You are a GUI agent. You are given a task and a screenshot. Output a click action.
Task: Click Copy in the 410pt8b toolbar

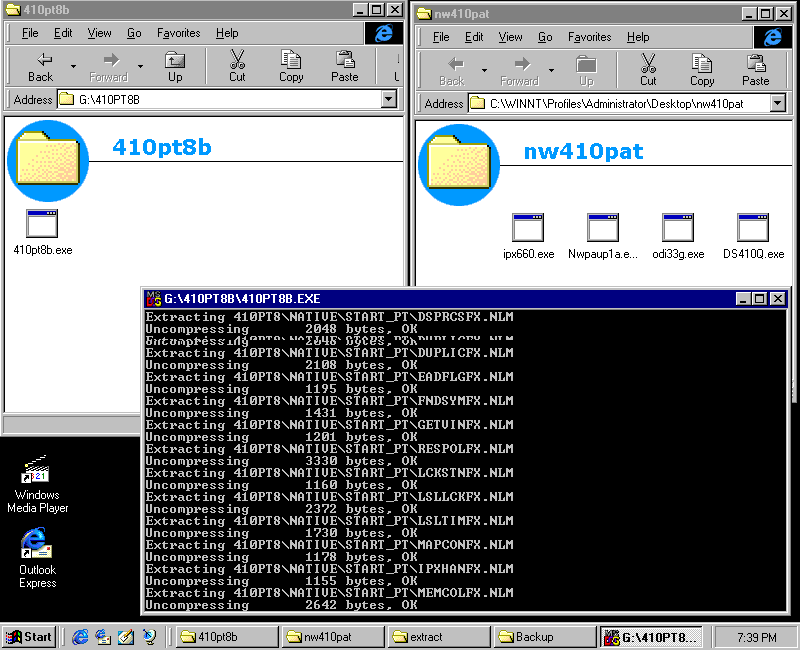[x=291, y=66]
